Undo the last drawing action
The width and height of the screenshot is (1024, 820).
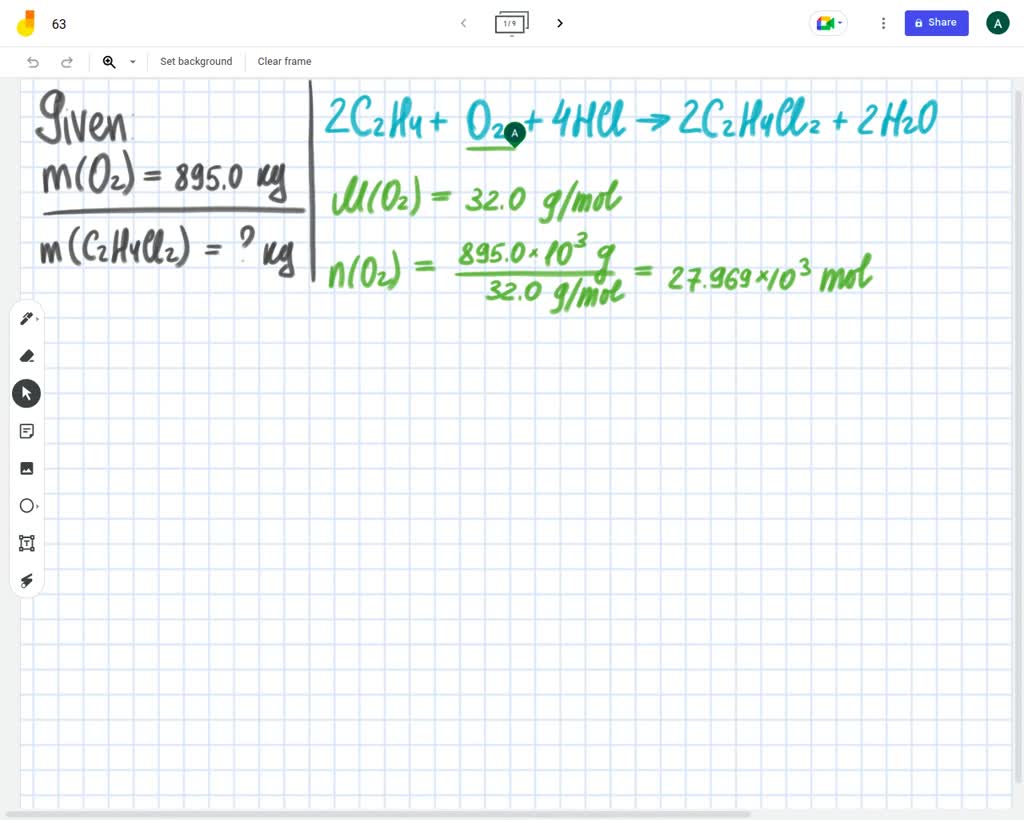tap(31, 61)
